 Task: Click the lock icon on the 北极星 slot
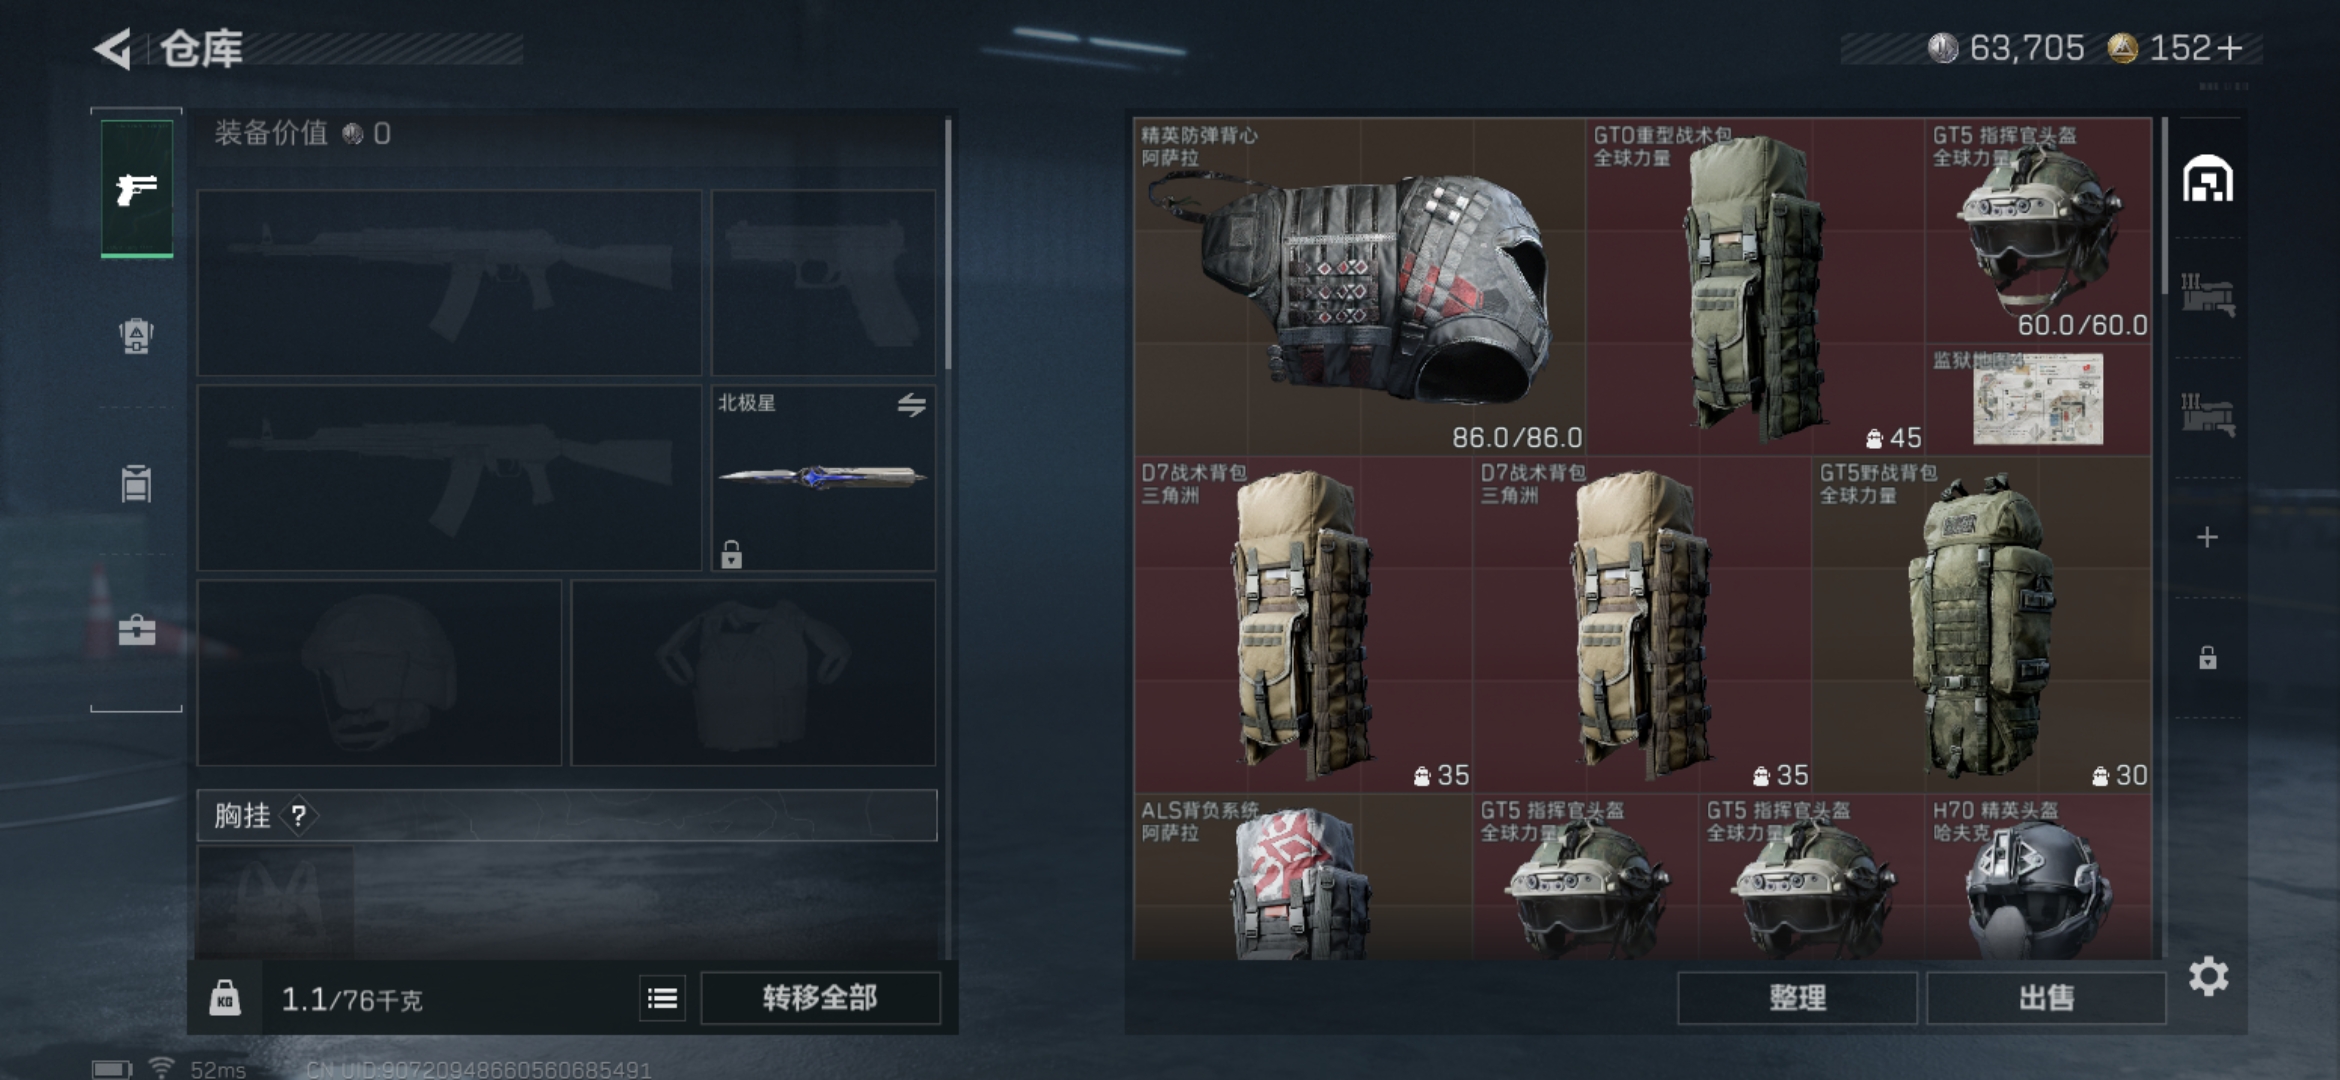(731, 554)
